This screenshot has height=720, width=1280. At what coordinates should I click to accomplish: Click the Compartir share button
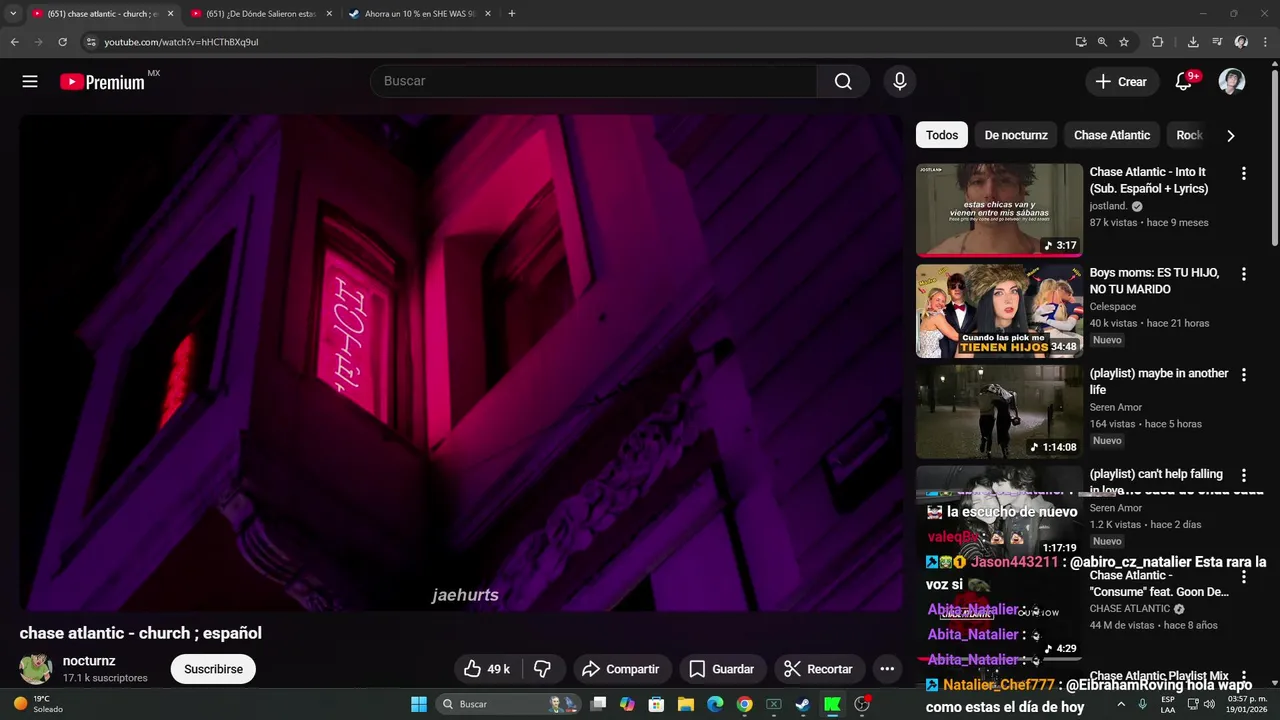[620, 669]
